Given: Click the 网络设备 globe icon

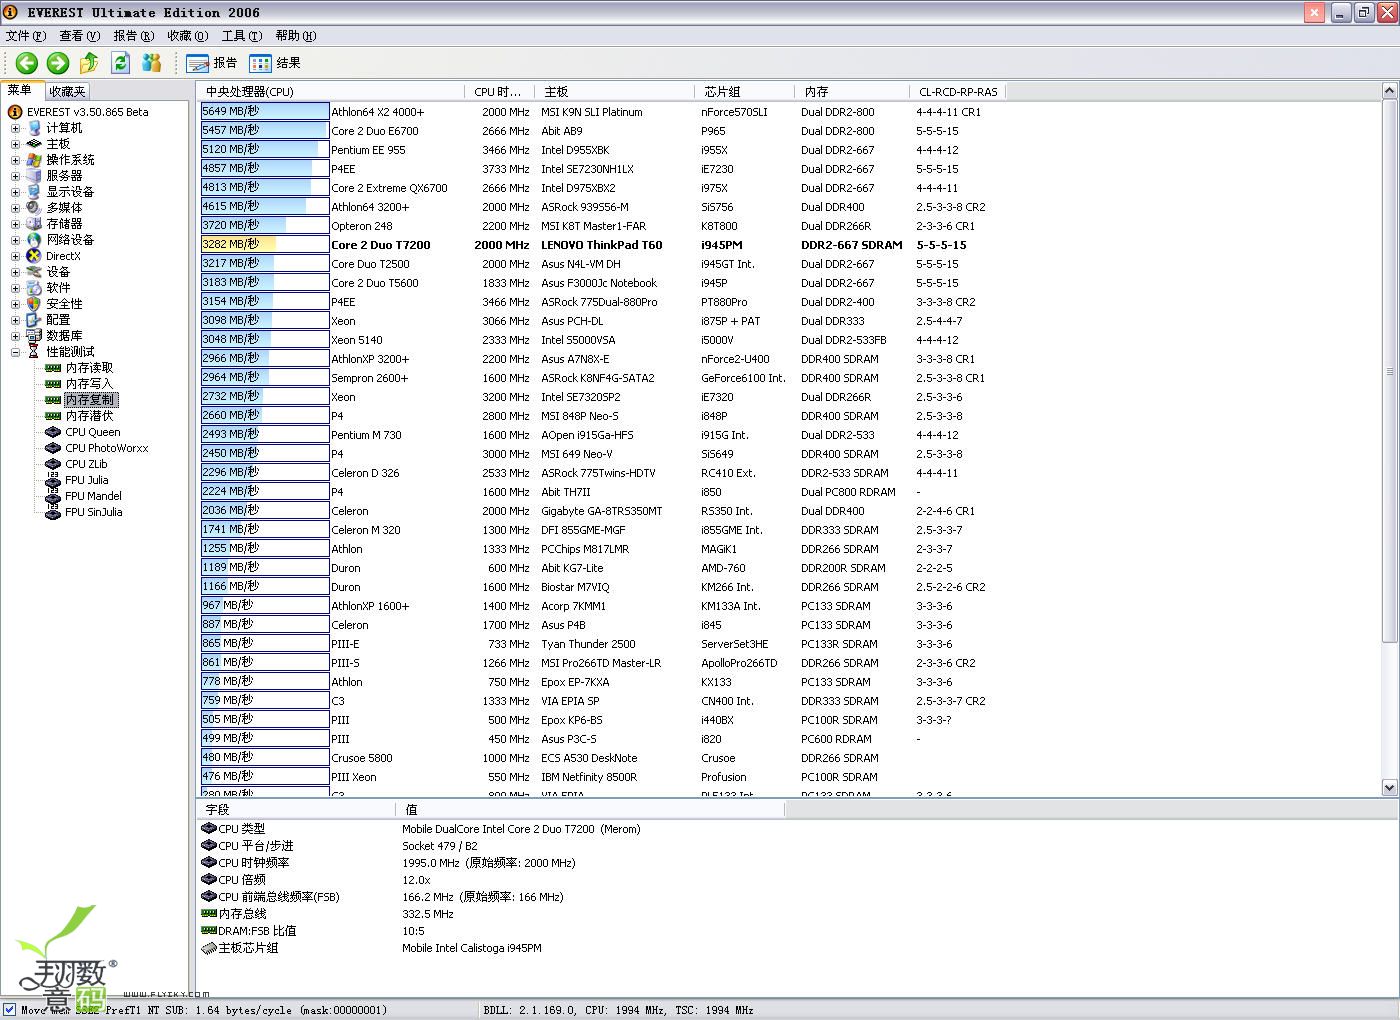Looking at the screenshot, I should click(x=34, y=240).
